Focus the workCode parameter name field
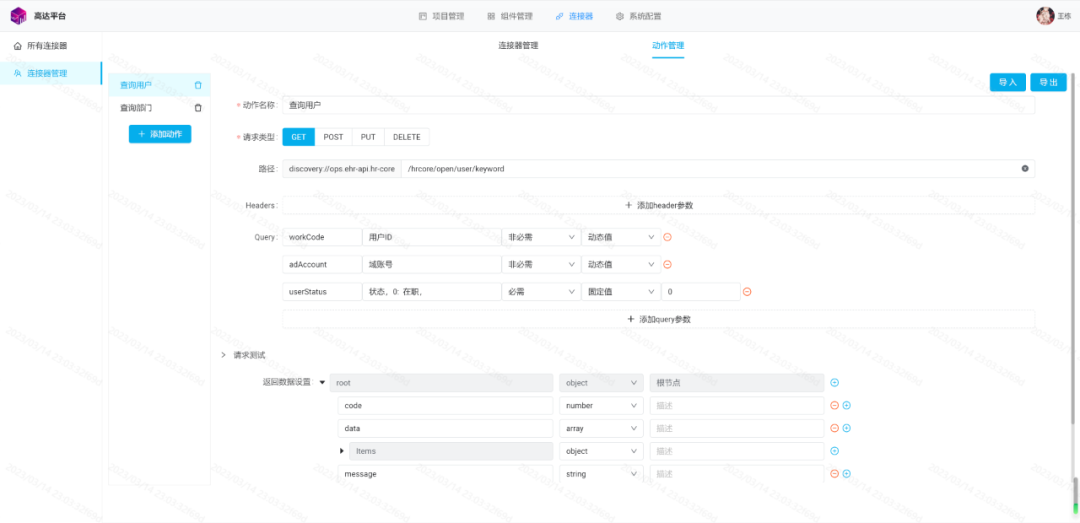This screenshot has height=523, width=1080. click(322, 237)
